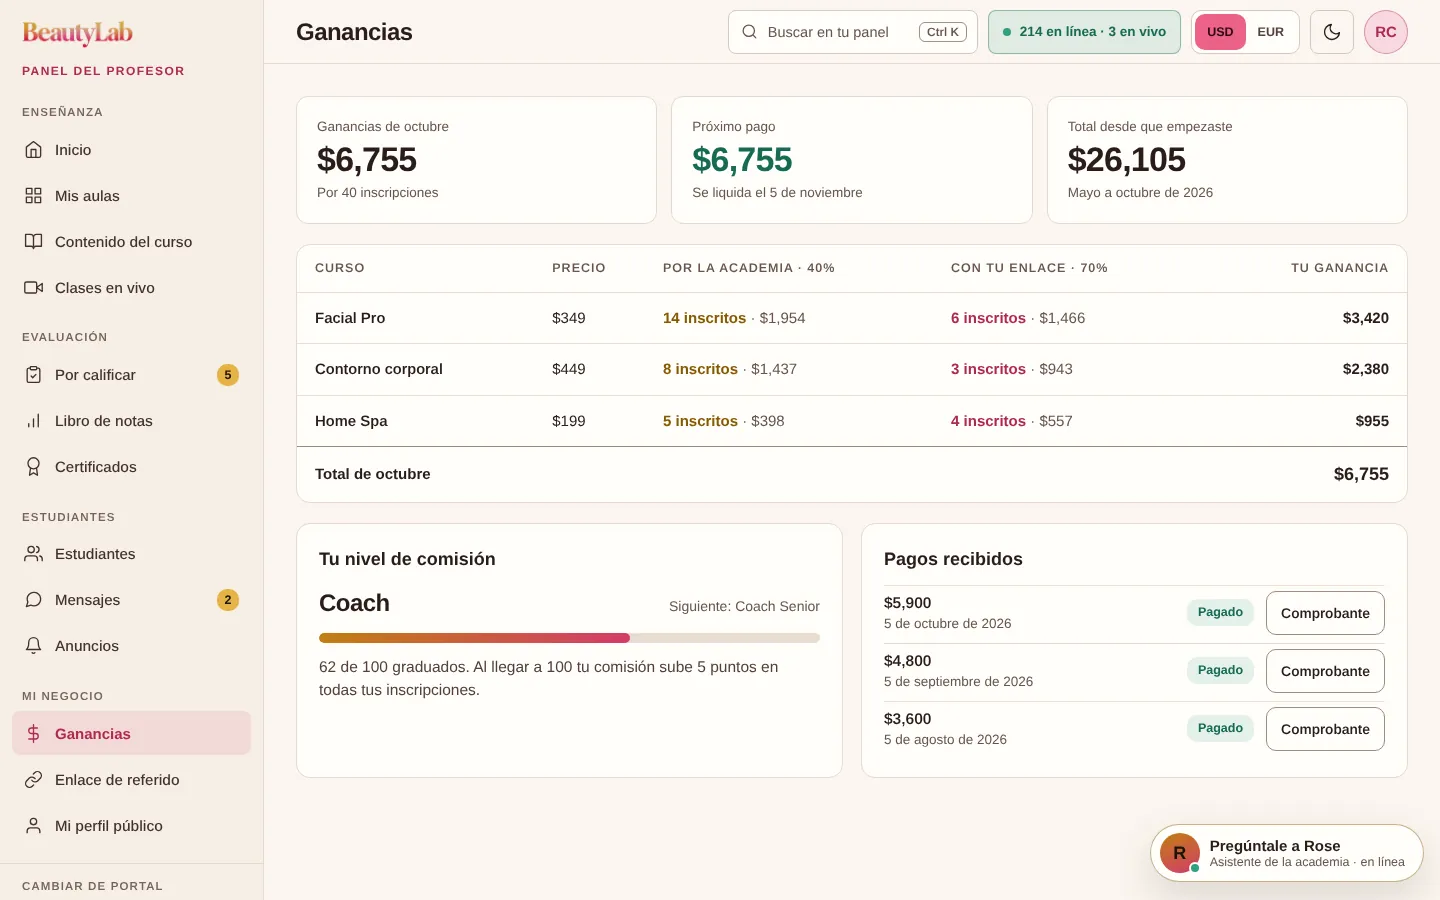Click the Siguiente: Coach Senior label
This screenshot has width=1440, height=900.
[x=744, y=606]
